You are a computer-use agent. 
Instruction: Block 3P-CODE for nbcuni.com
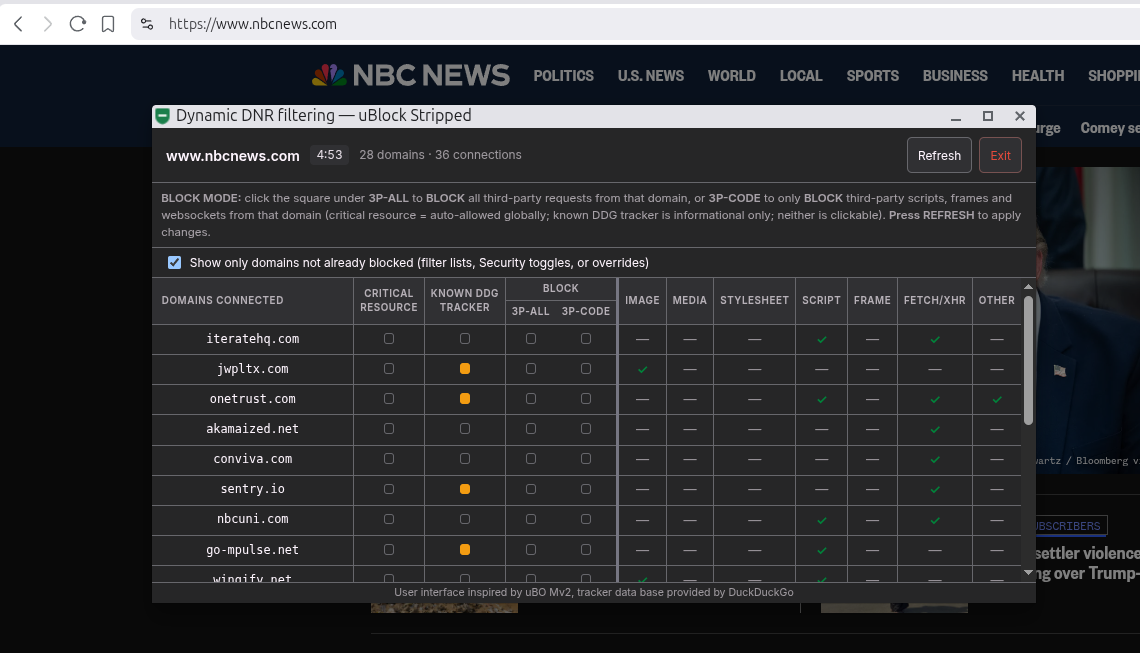point(586,519)
